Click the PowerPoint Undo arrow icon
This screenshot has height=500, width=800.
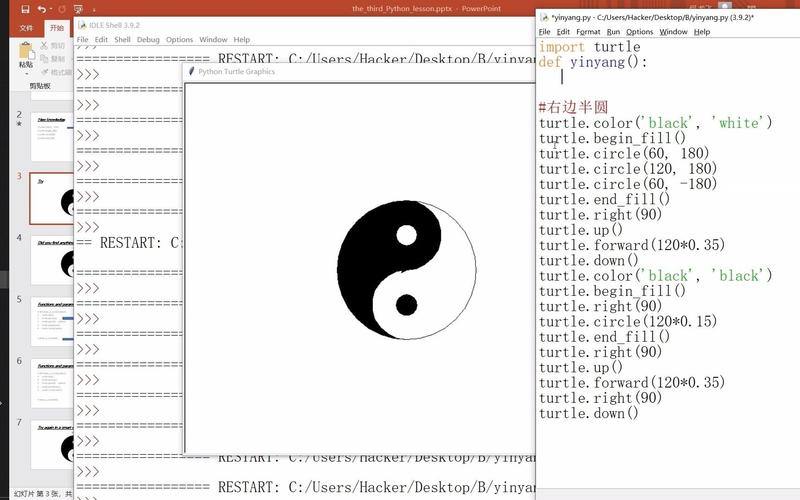point(41,9)
